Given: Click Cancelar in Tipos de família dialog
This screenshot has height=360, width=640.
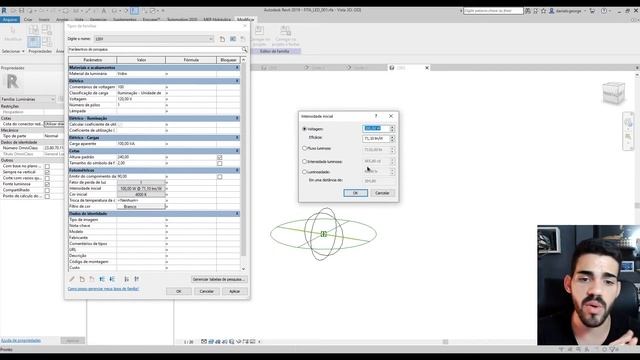Looking at the screenshot, I should [x=207, y=291].
